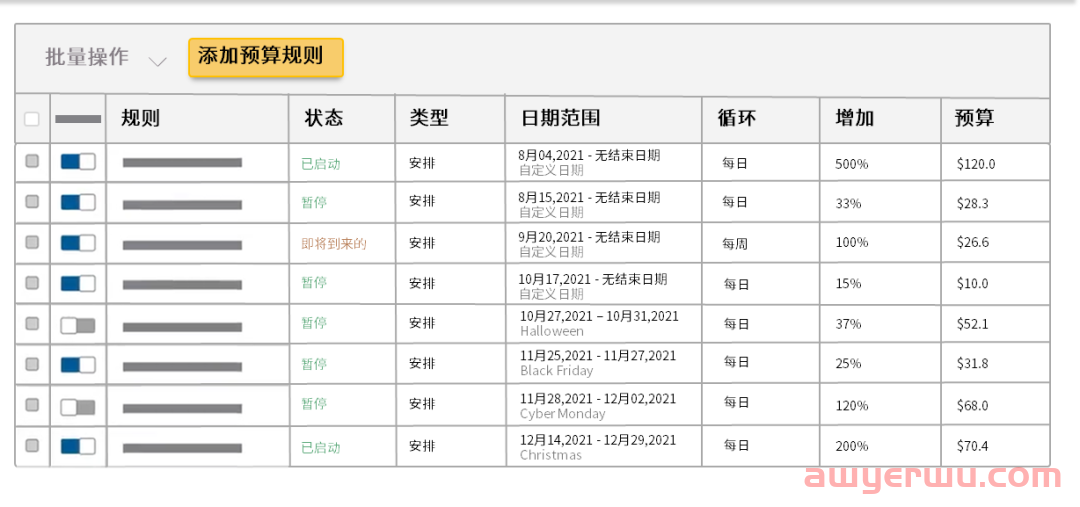The height and width of the screenshot is (507, 1080).
Task: Click the 33% increase value
Action: pos(849,203)
